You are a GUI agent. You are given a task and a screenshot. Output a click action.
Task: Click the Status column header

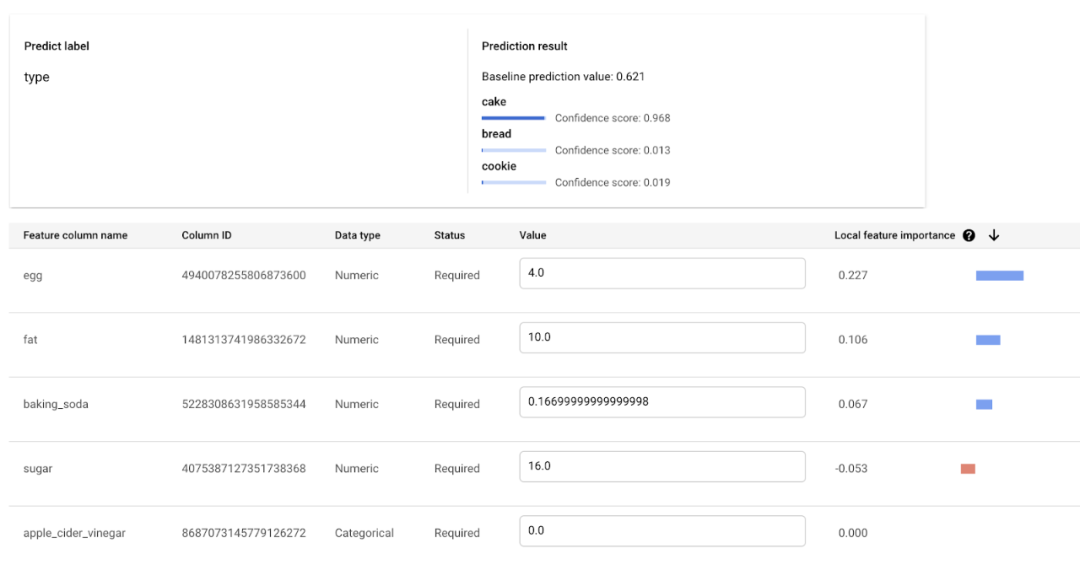click(x=449, y=236)
